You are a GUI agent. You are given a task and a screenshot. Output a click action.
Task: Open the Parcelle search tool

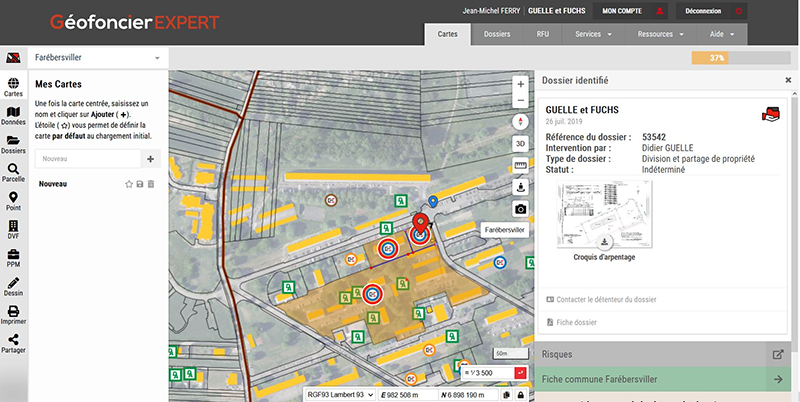13,173
